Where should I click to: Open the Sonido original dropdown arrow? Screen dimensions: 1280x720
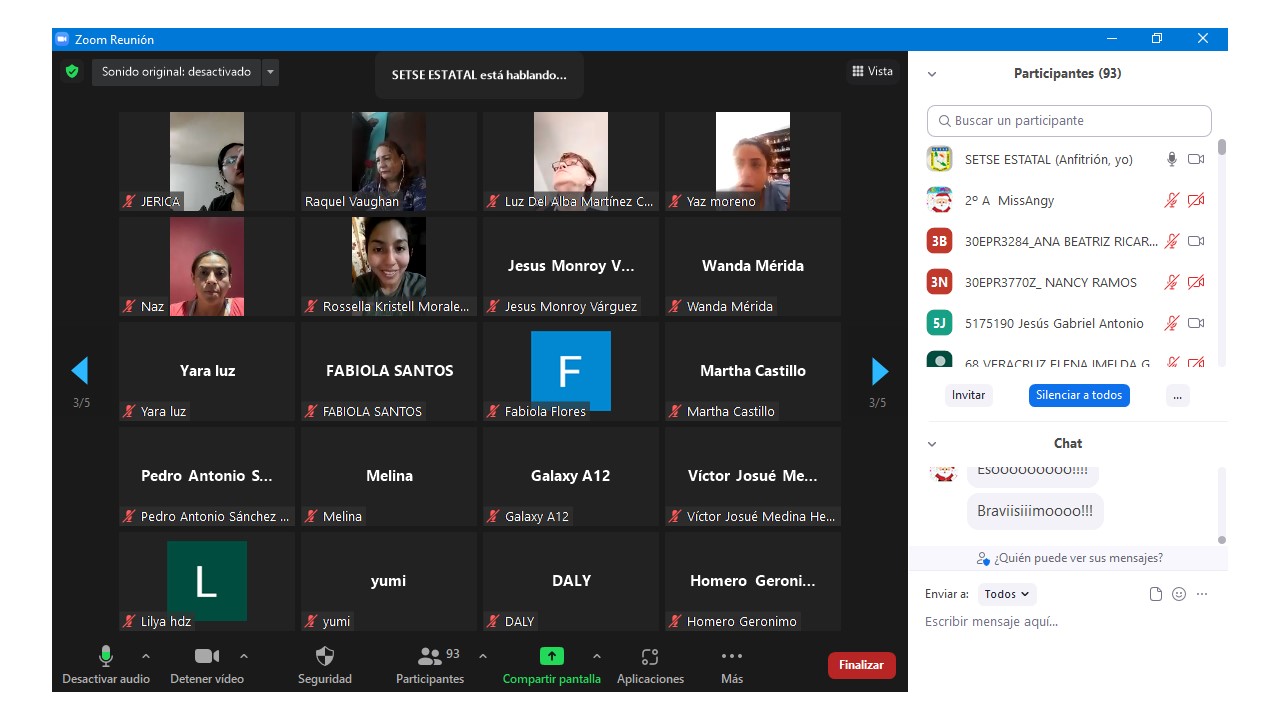(270, 72)
